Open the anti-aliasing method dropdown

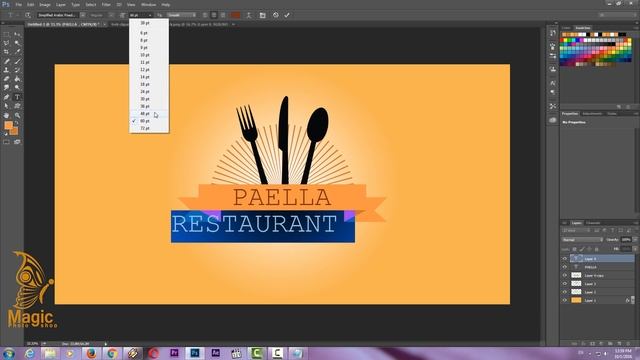(181, 15)
